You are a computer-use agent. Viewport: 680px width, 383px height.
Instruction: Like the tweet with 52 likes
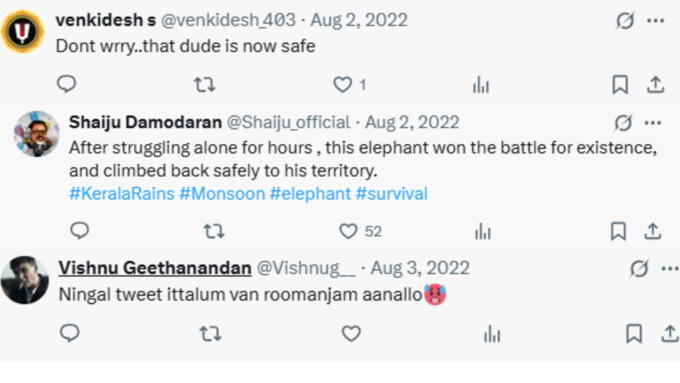coord(348,231)
